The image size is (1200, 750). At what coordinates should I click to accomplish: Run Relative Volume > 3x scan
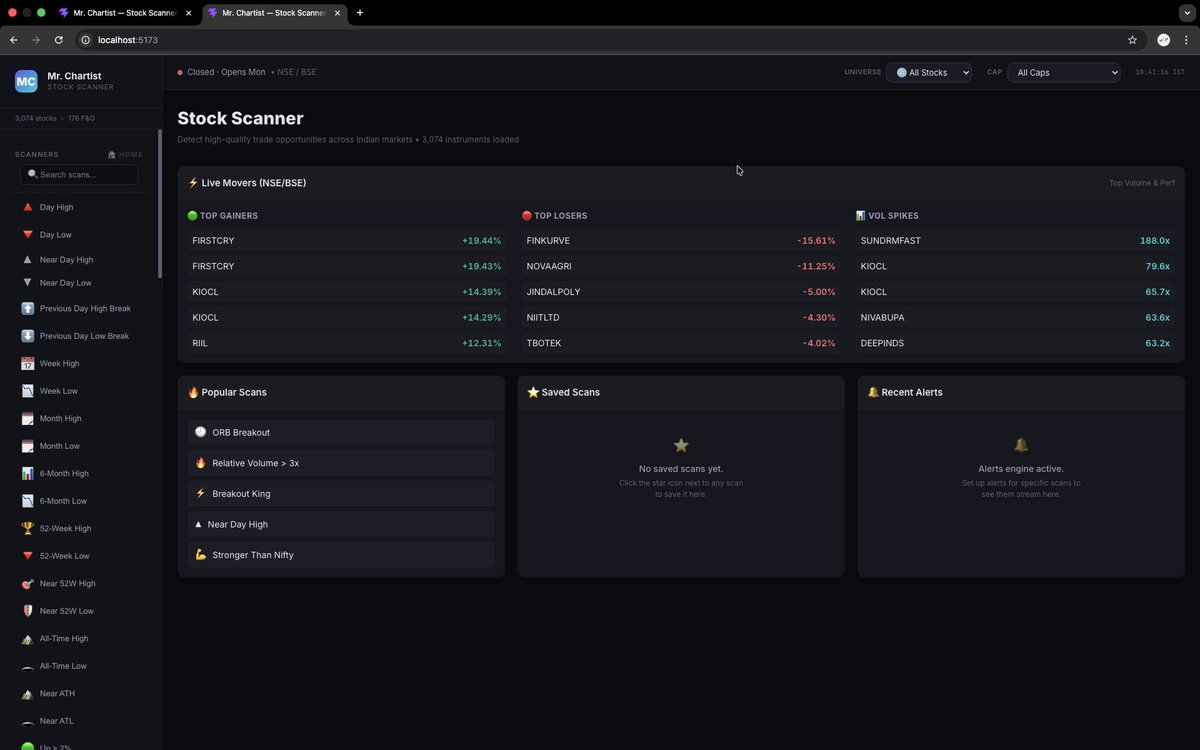341,463
